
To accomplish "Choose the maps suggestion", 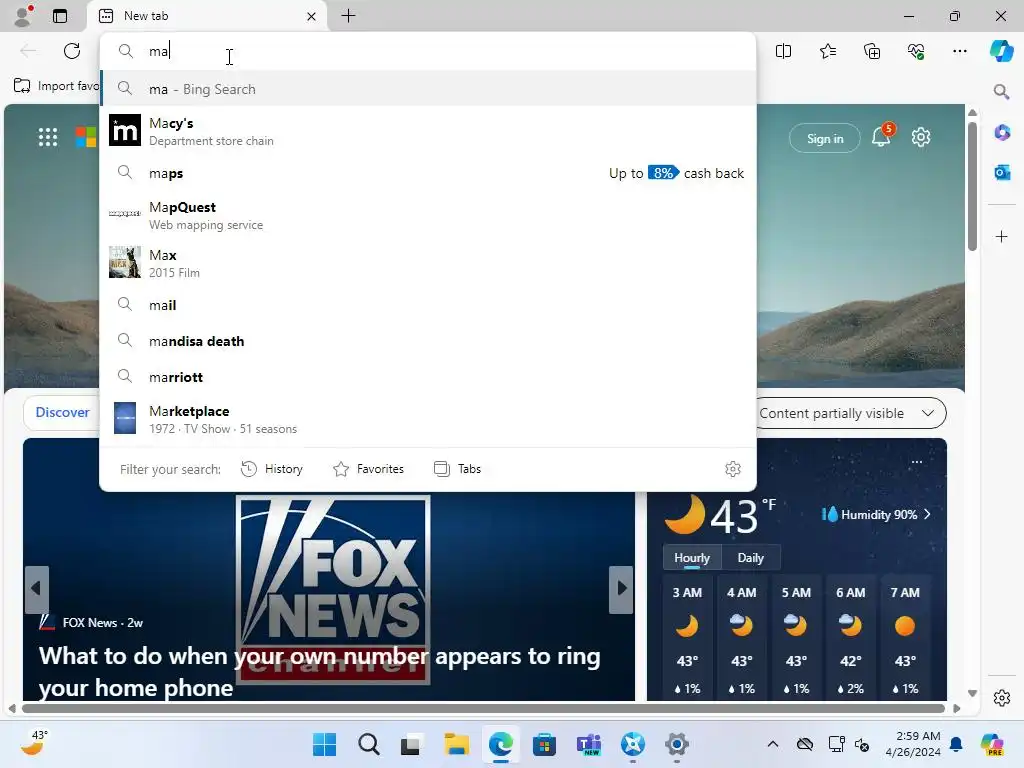I will point(428,173).
